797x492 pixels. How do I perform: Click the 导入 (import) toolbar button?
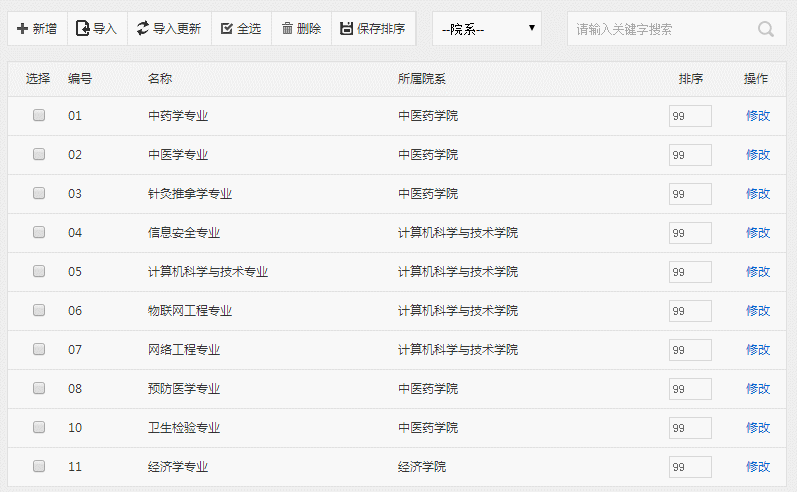tap(97, 29)
